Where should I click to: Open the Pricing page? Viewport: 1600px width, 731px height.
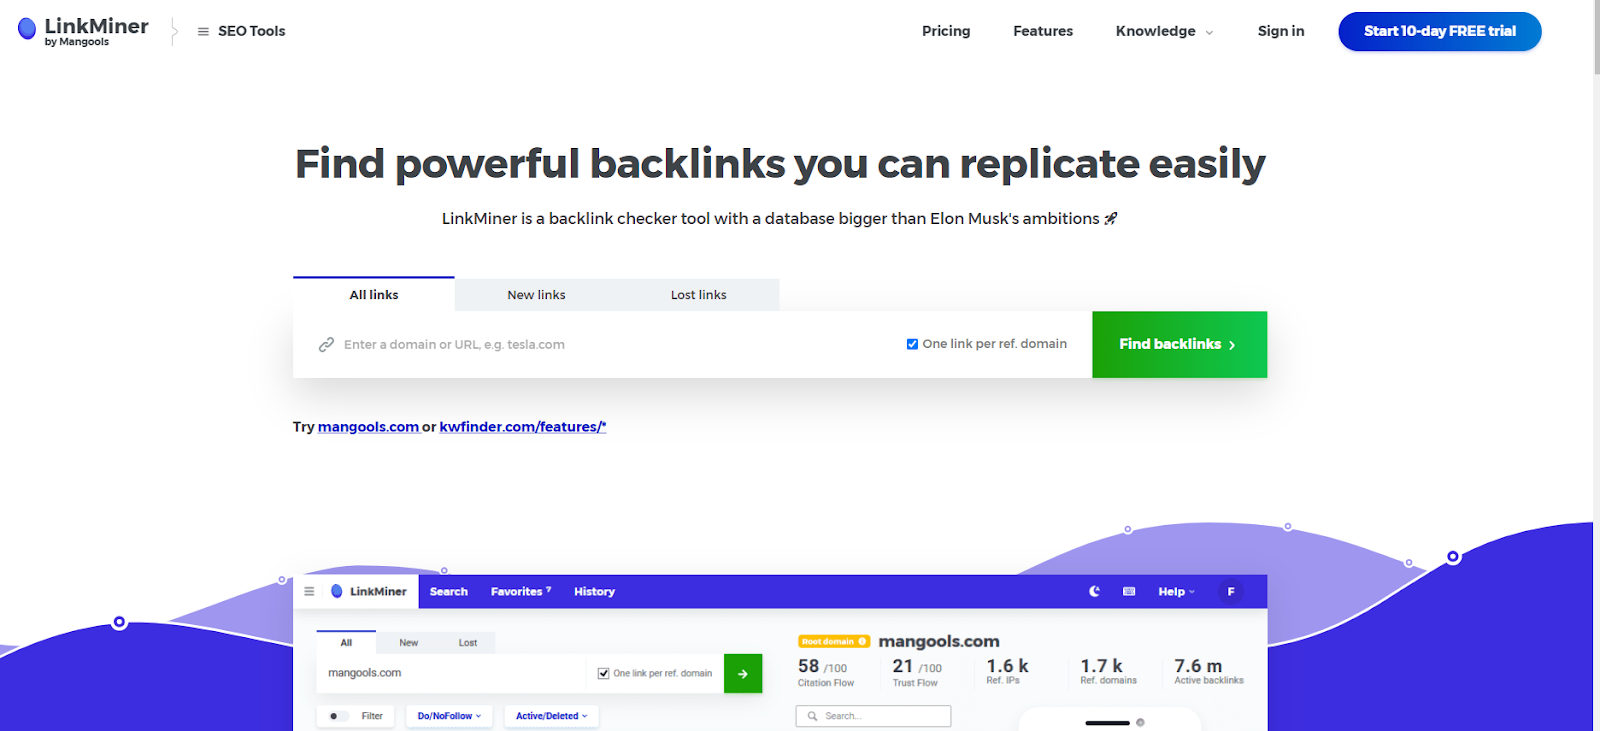946,31
